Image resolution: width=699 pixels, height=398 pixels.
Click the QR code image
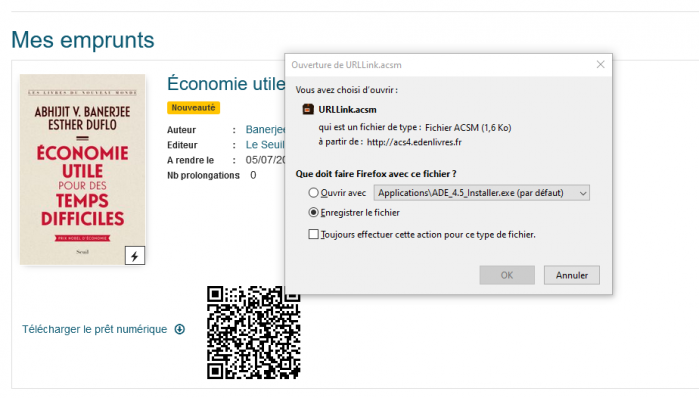253,332
